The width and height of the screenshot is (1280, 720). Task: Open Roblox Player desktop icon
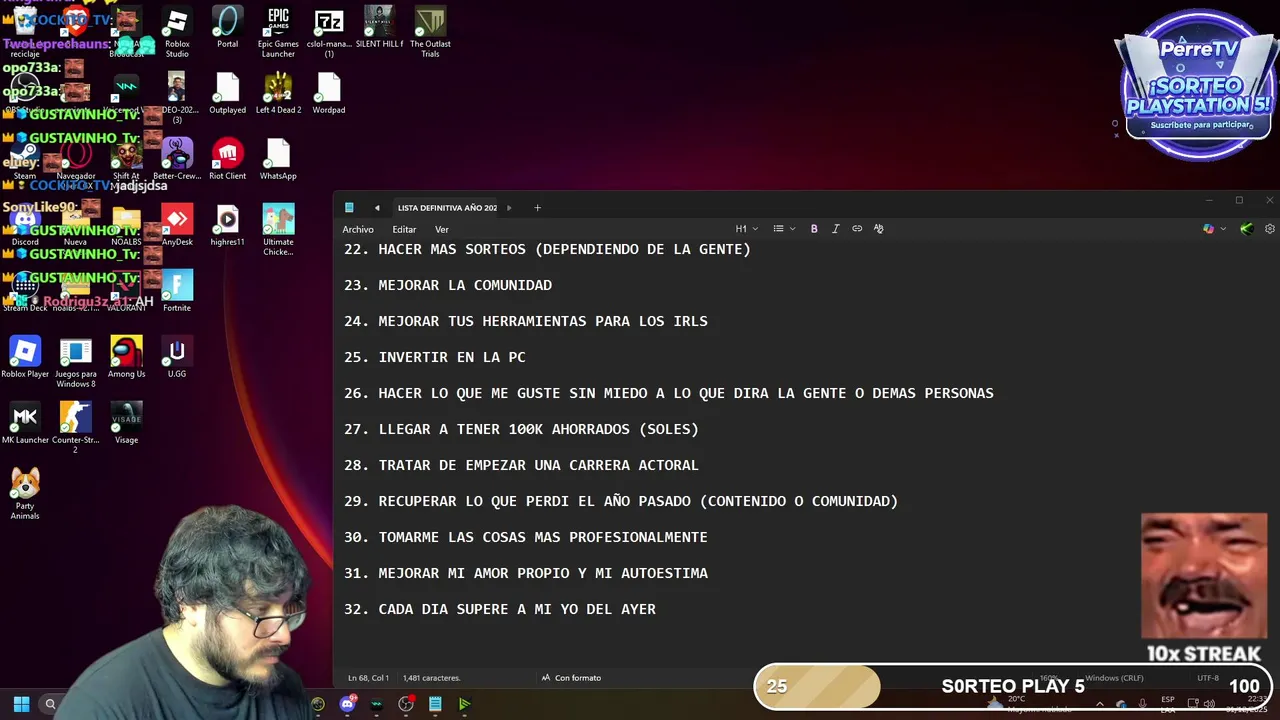point(25,358)
